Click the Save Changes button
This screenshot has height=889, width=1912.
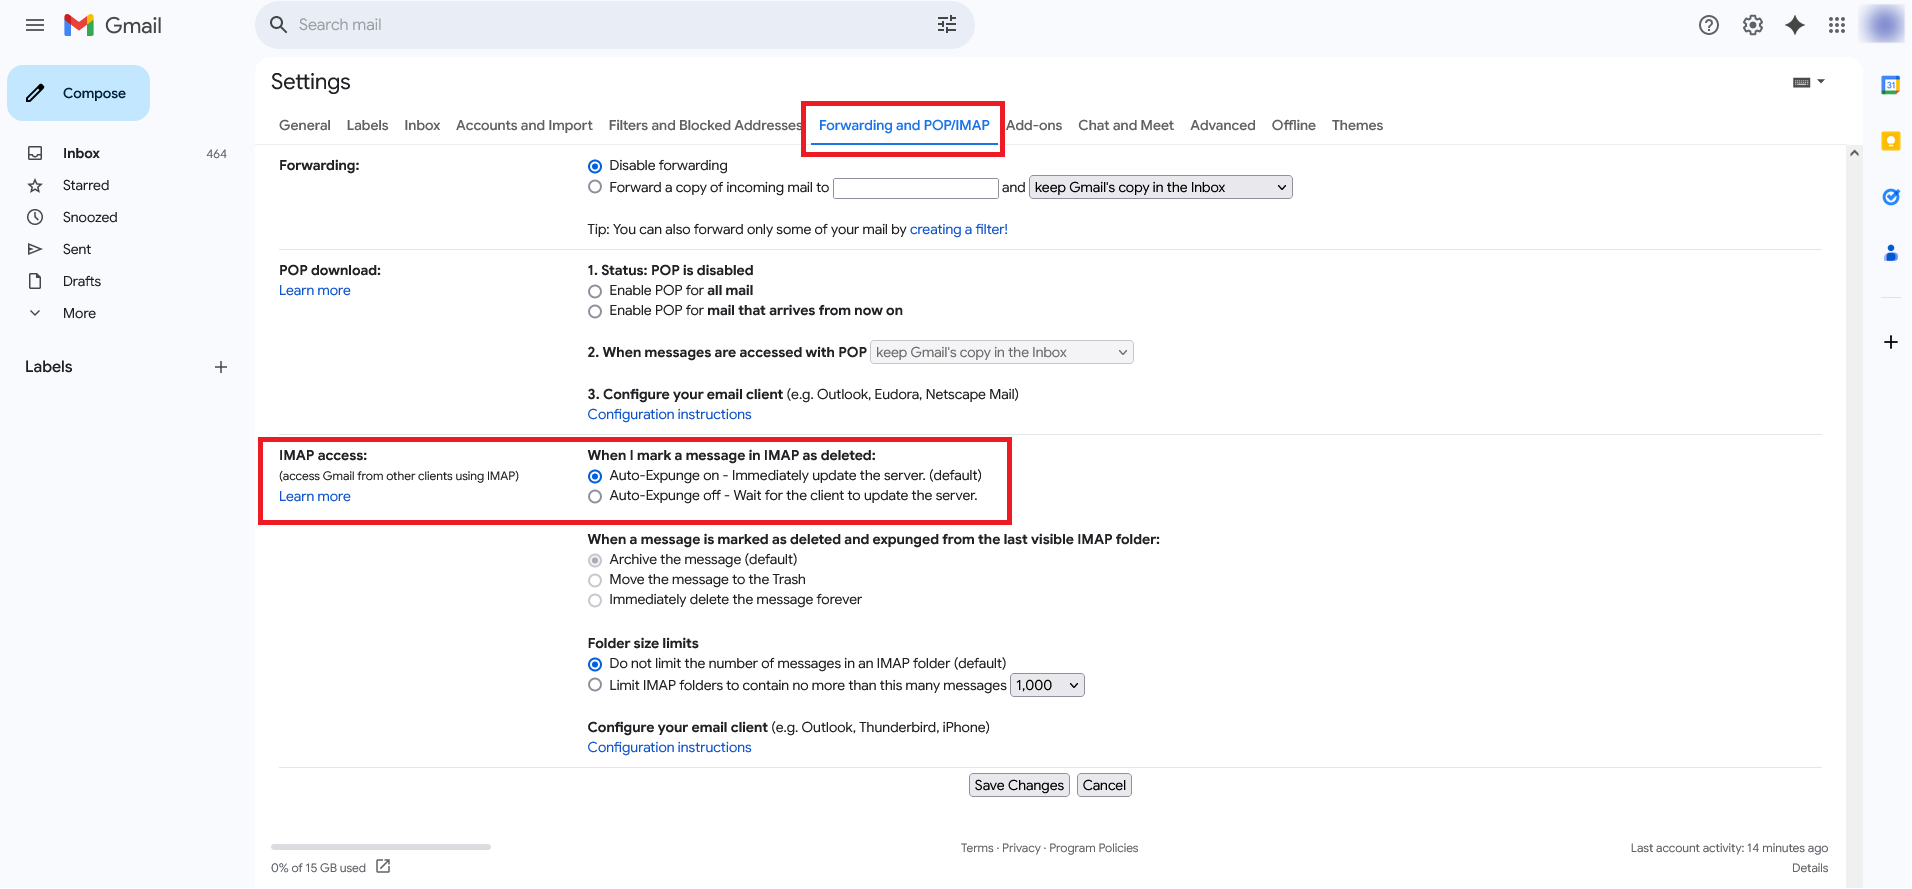point(1018,785)
